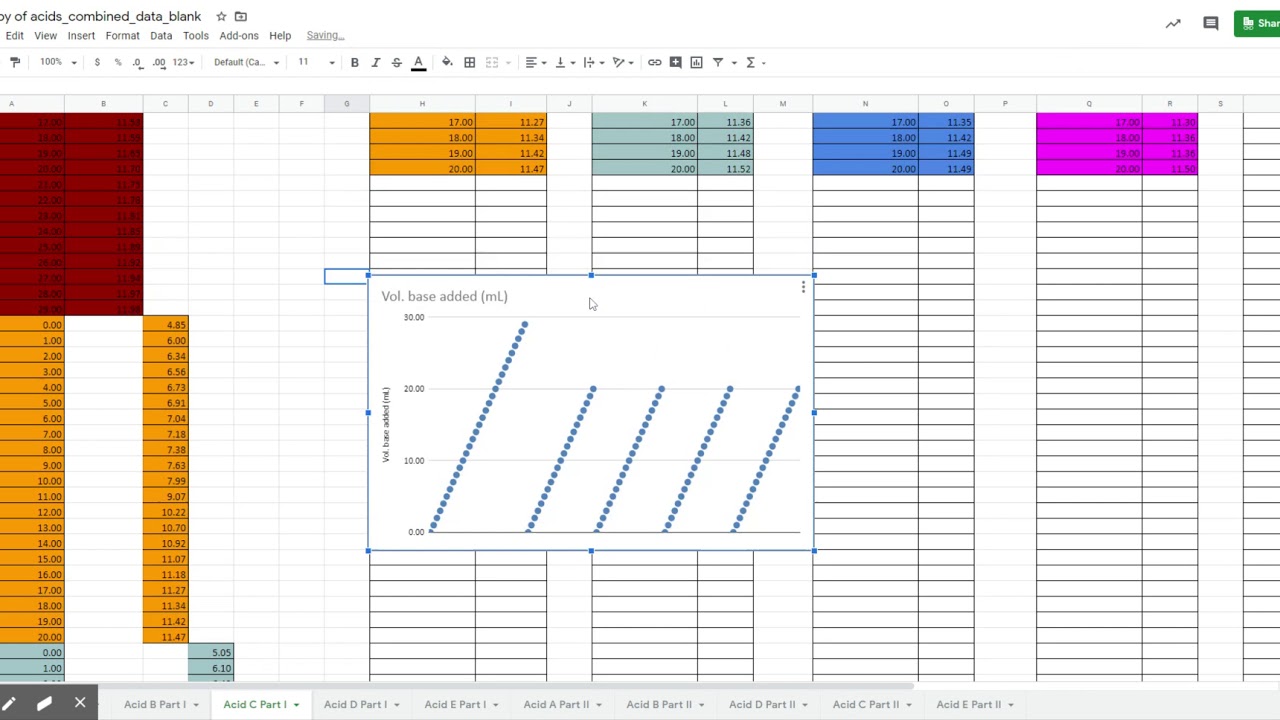The width and height of the screenshot is (1280, 720).
Task: Open the text rotation dropdown
Action: (x=623, y=62)
